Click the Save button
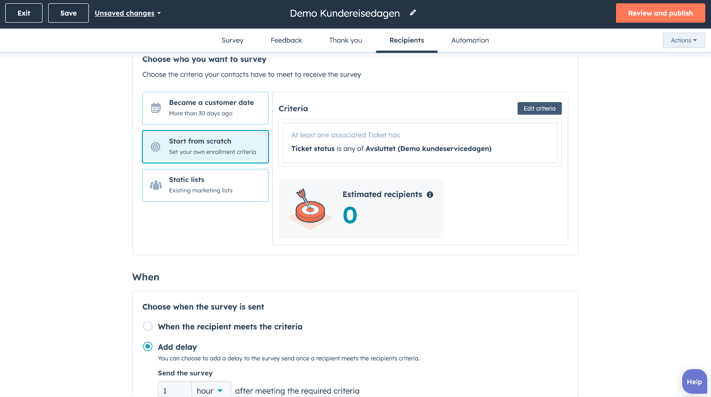This screenshot has height=397, width=711. 68,13
